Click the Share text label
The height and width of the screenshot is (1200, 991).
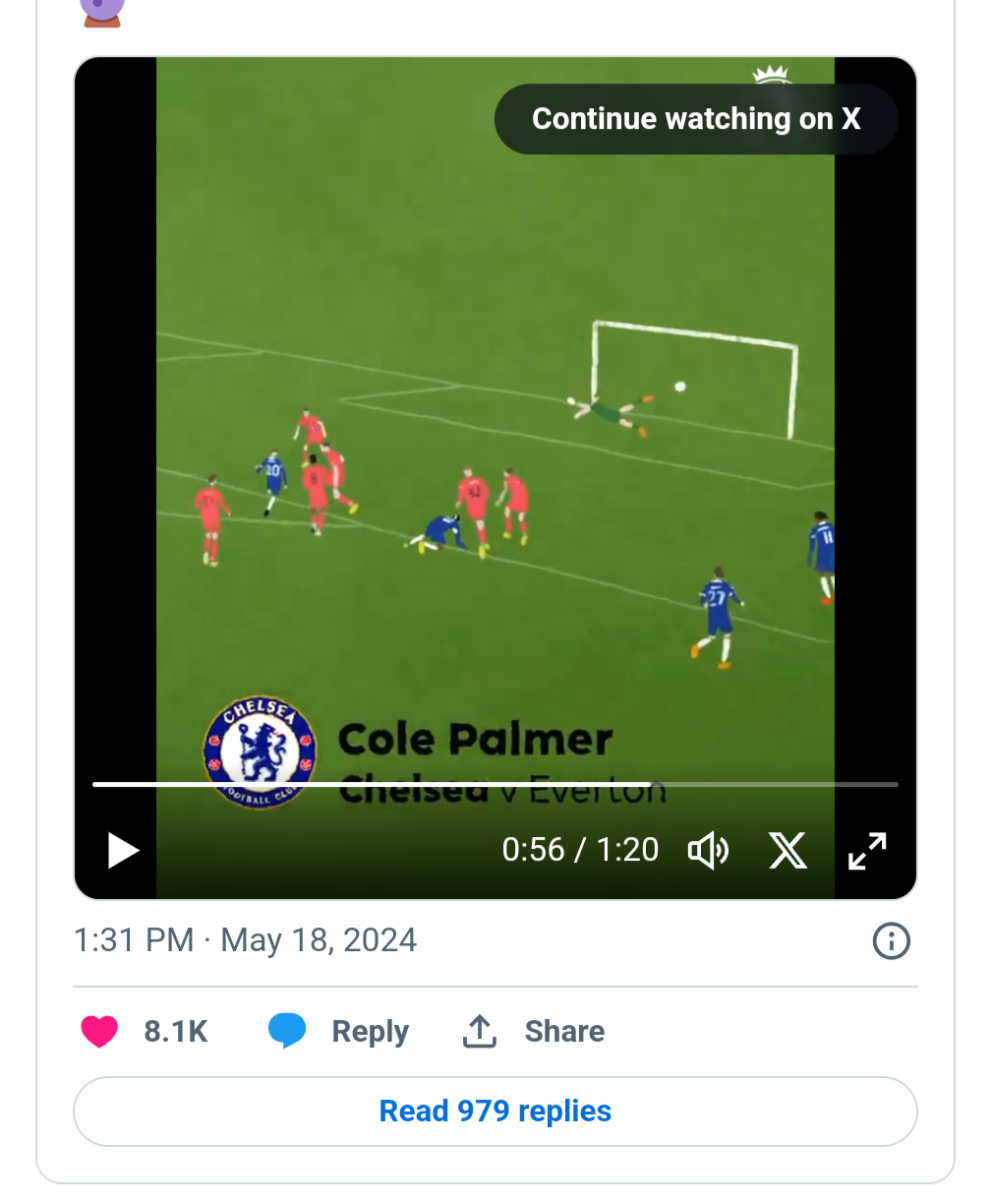click(564, 1031)
